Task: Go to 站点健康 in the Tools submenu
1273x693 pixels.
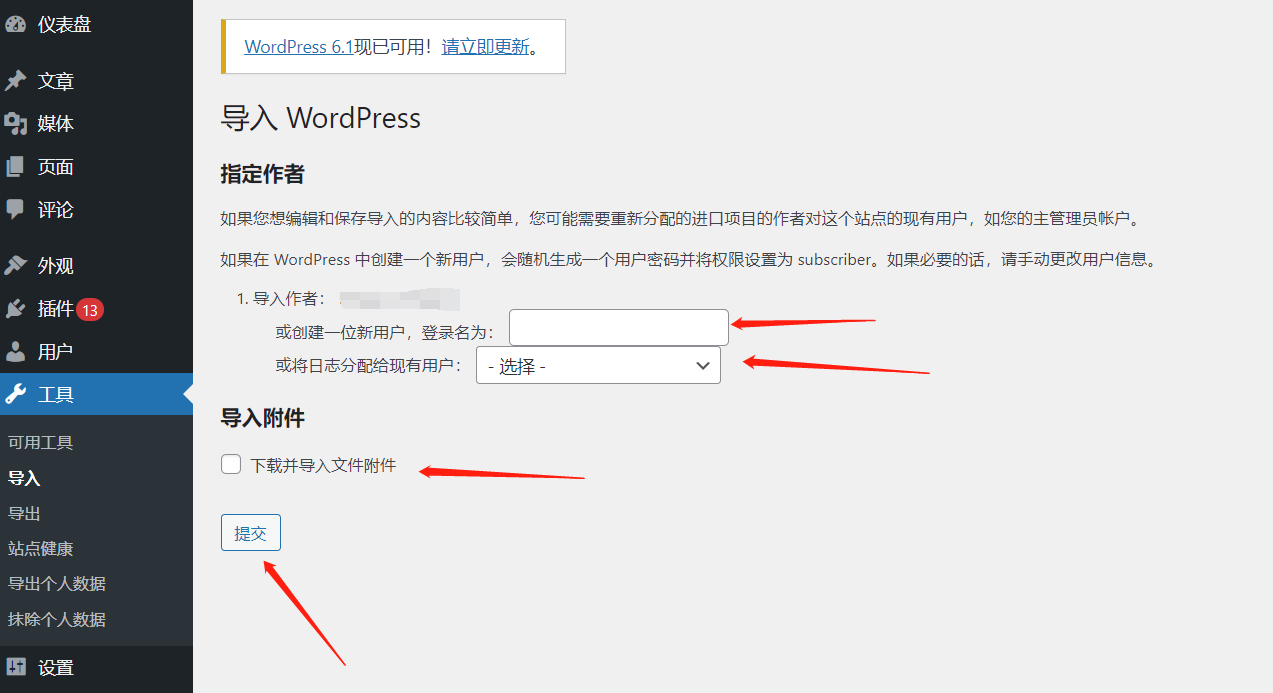Action: 41,548
